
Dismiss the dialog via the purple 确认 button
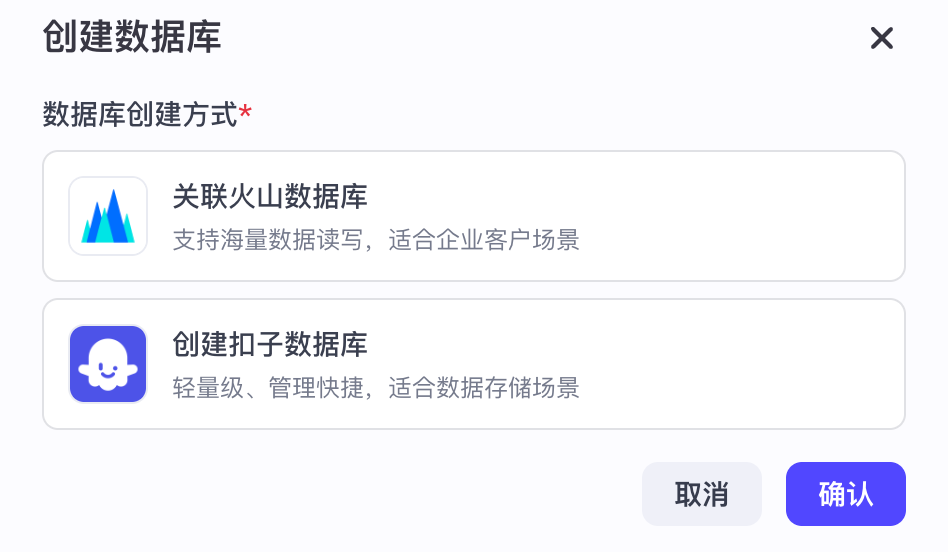[x=845, y=494]
